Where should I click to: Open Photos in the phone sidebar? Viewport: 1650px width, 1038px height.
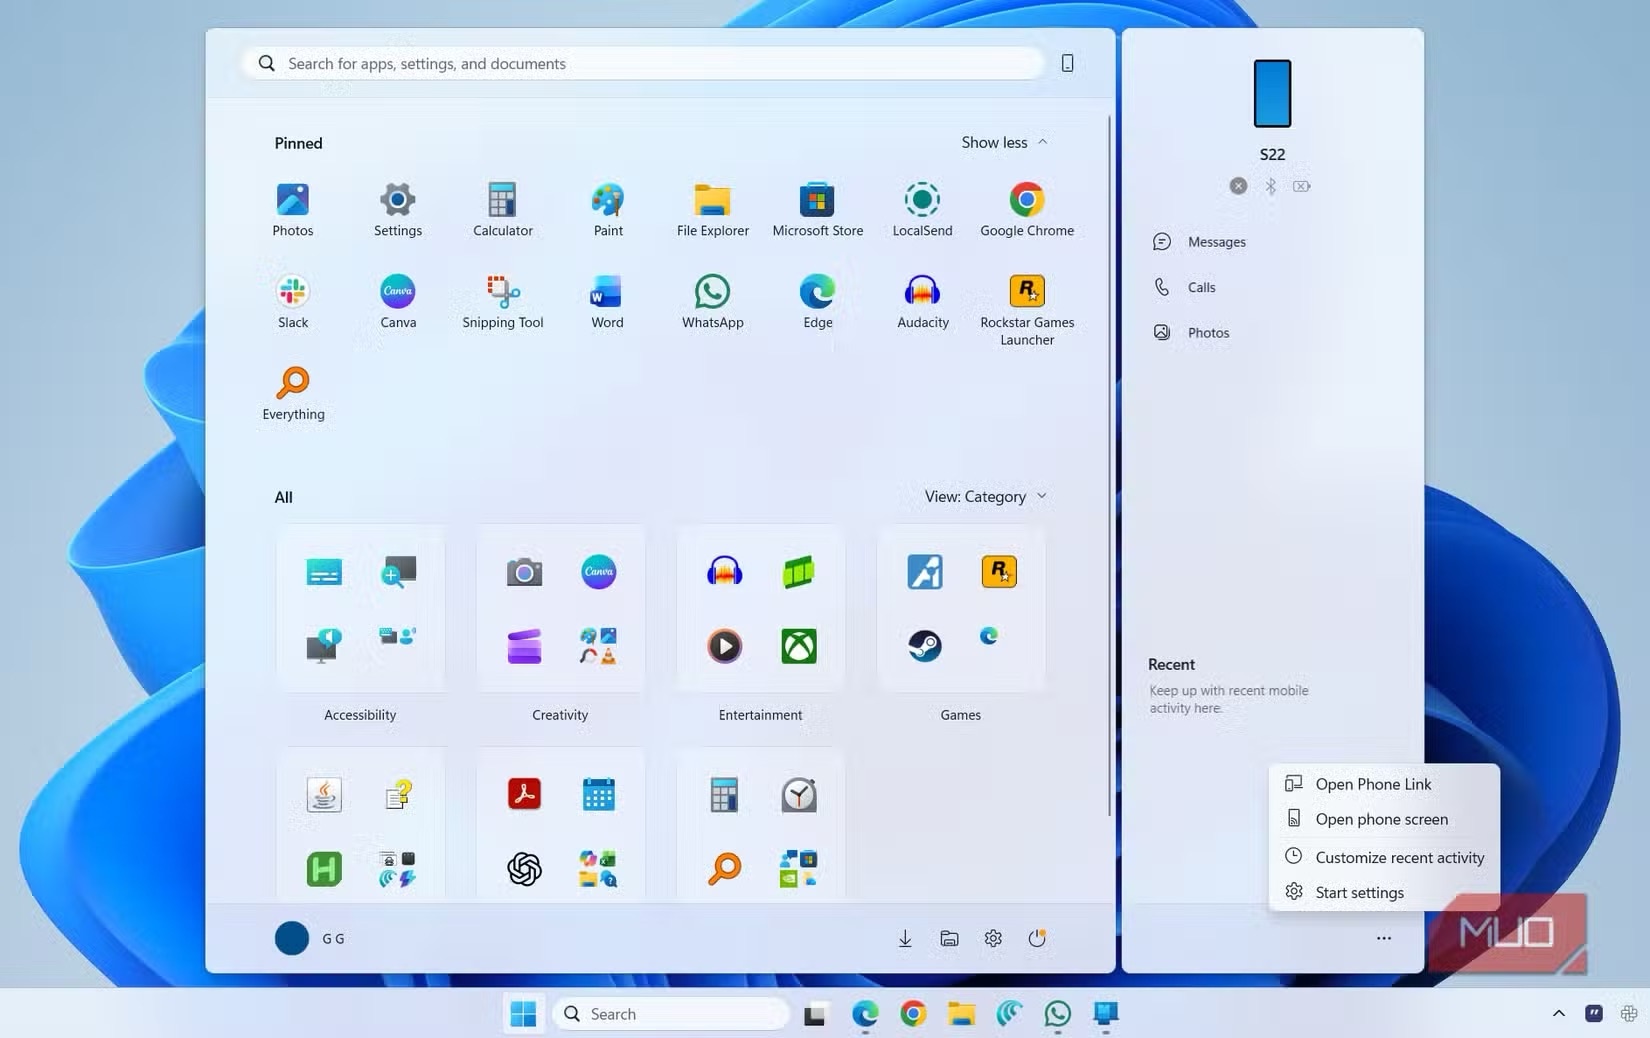pos(1208,332)
